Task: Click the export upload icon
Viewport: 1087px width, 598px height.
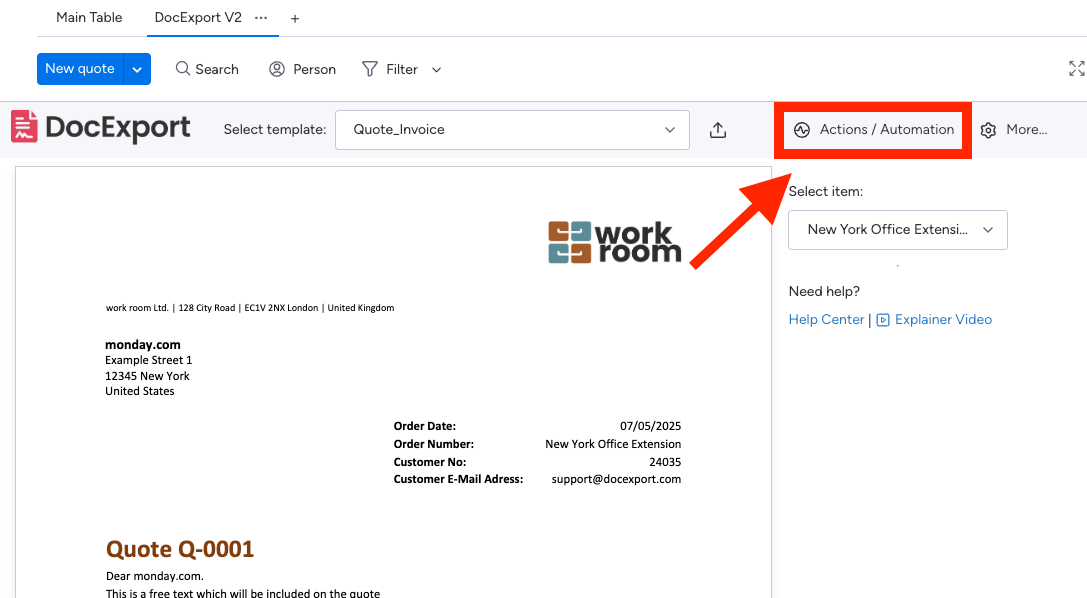Action: pos(718,130)
